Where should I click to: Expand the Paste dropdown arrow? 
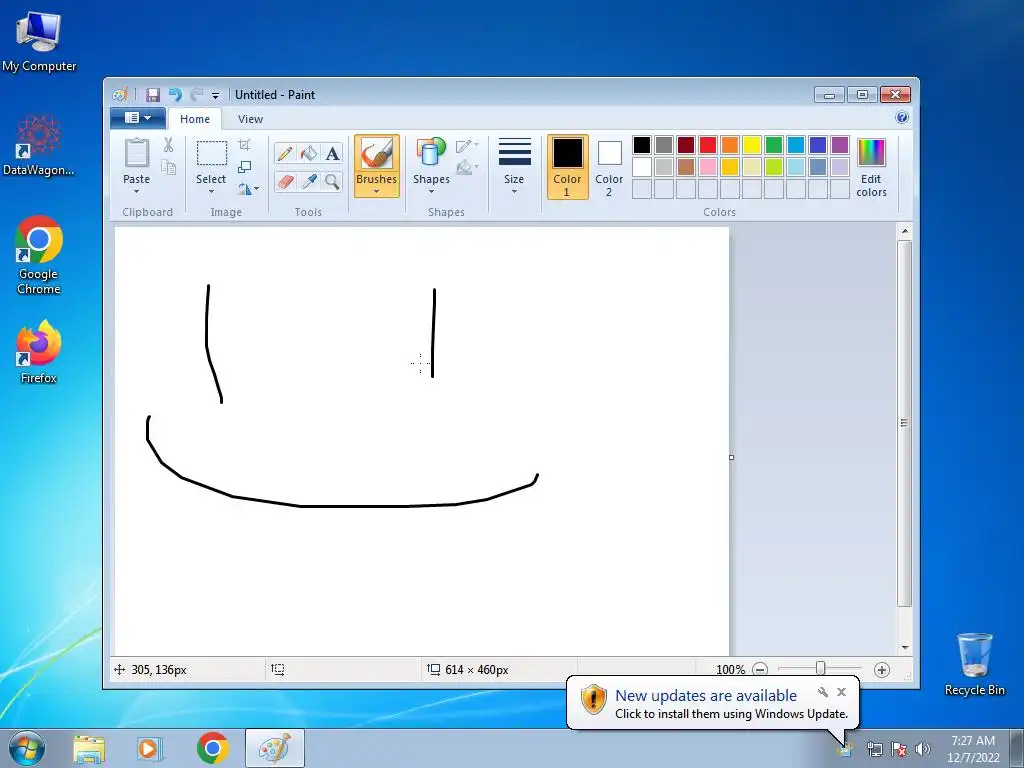pyautogui.click(x=136, y=191)
